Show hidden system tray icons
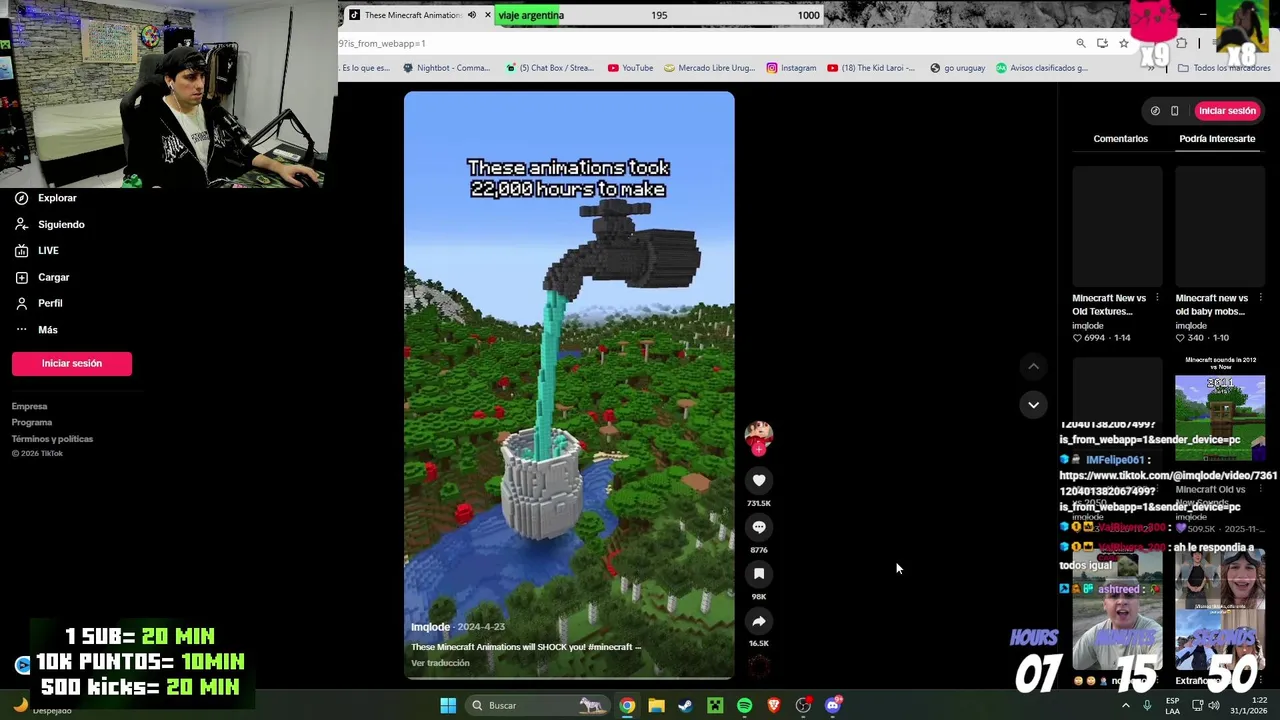 click(x=1125, y=705)
